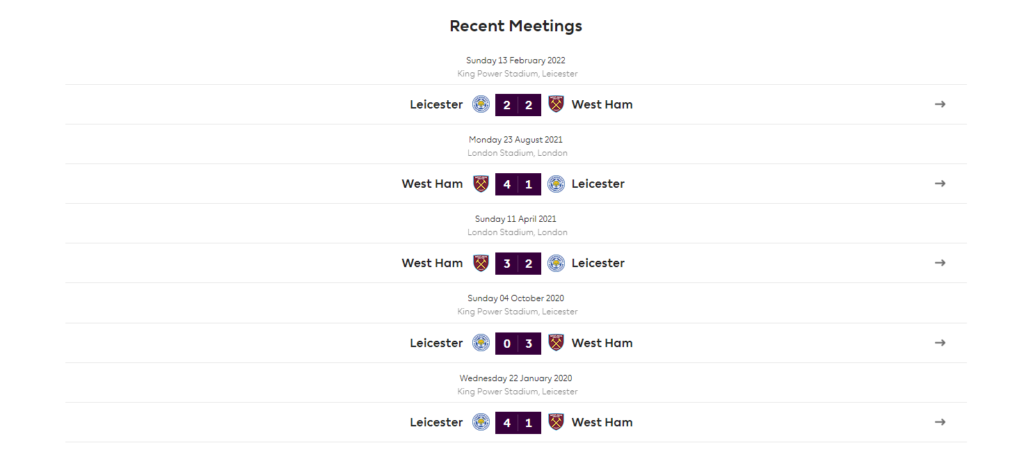Click Leicester team name in February 2022 match
The image size is (1024, 450).
tap(436, 104)
